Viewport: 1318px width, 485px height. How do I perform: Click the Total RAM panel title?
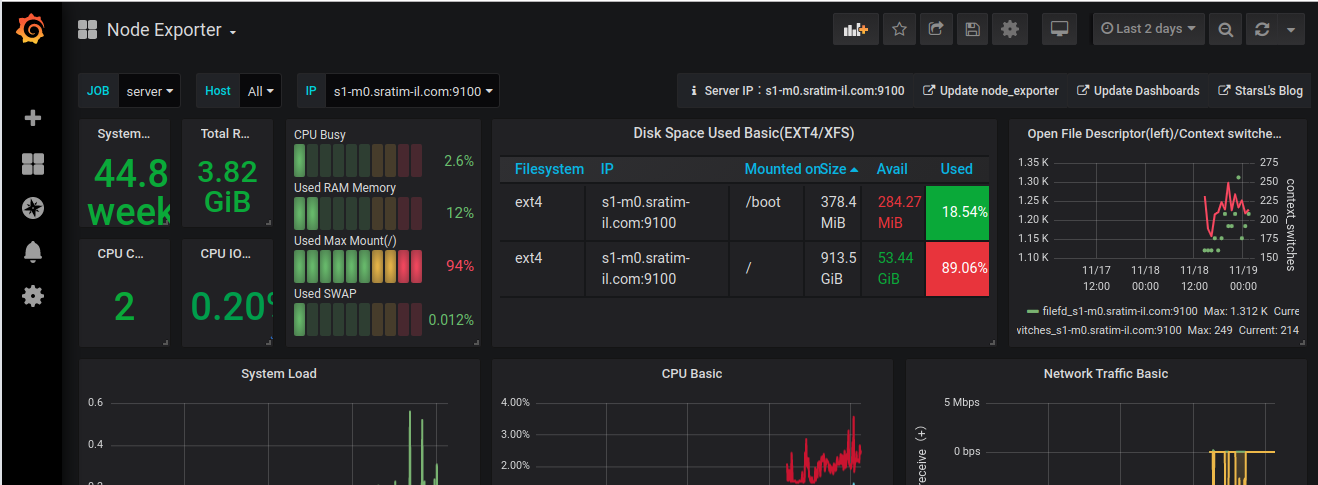coord(227,133)
